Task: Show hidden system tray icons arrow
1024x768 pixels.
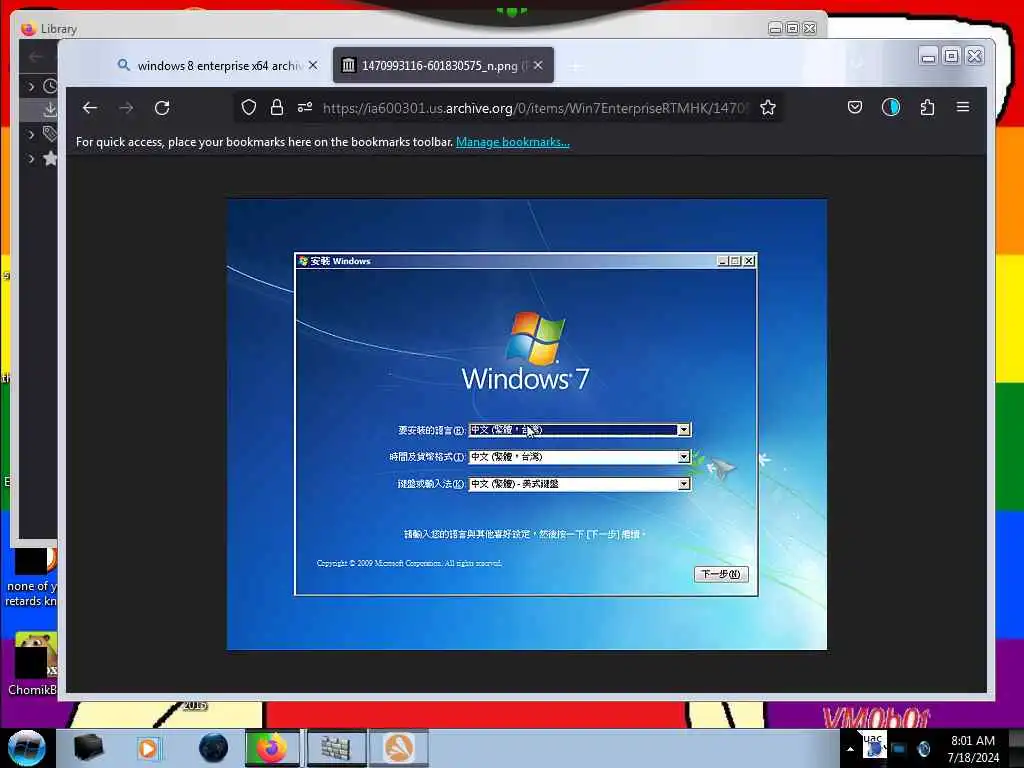Action: tap(850, 750)
